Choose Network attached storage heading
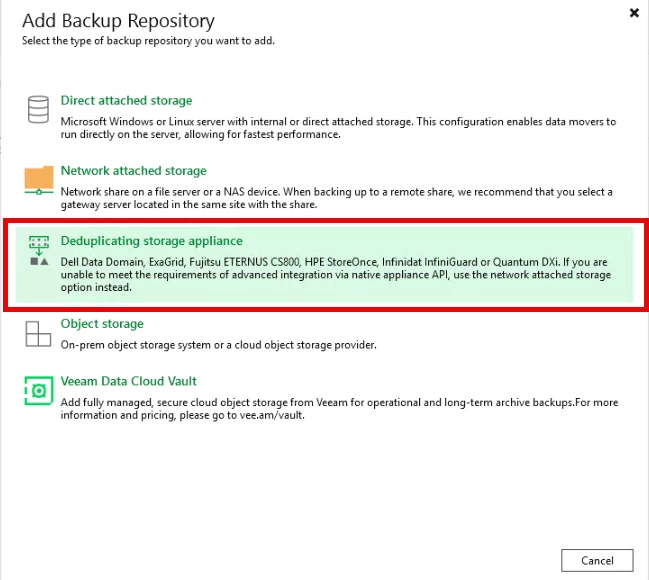The width and height of the screenshot is (649, 580). 134,171
